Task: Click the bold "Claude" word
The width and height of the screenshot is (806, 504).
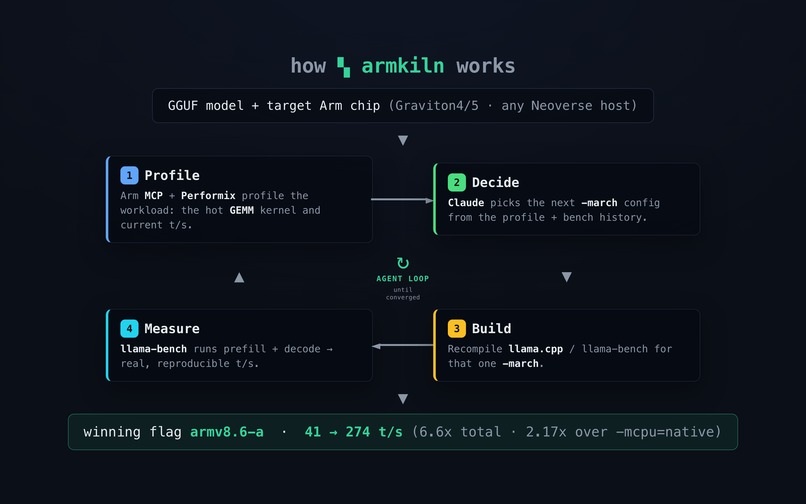Action: click(x=466, y=203)
